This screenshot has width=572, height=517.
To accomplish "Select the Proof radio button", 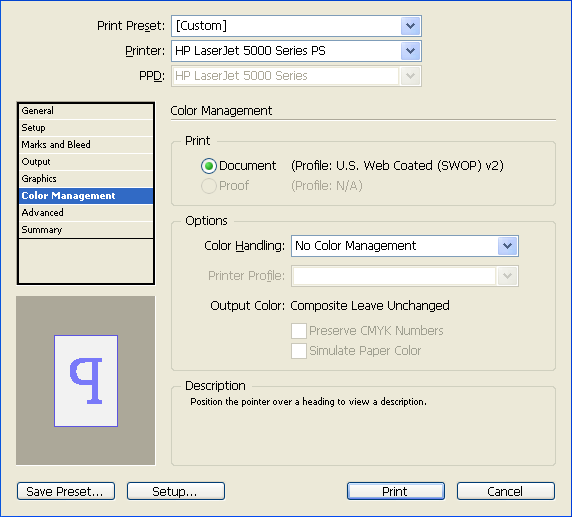I will click(209, 186).
